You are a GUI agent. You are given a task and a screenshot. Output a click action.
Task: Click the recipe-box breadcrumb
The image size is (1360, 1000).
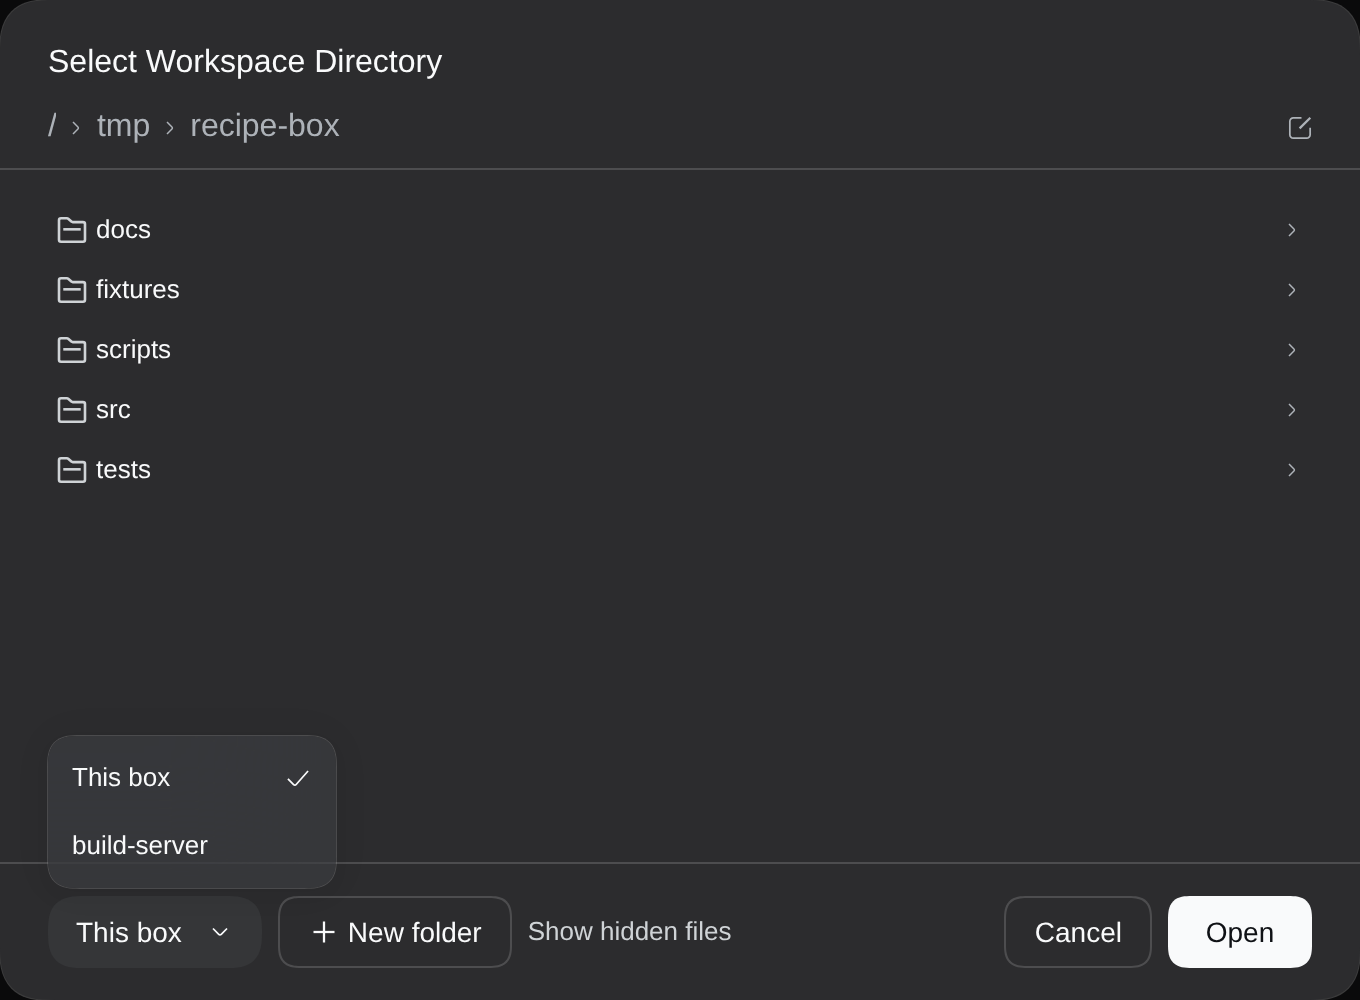coord(265,126)
